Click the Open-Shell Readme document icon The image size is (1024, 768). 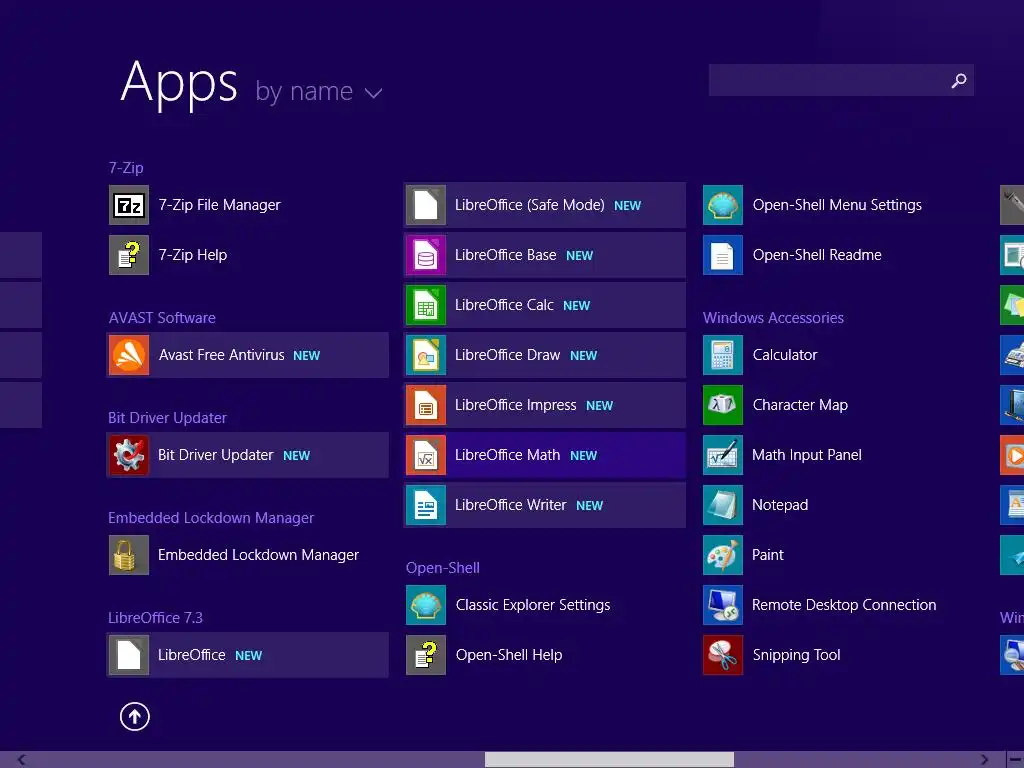[723, 255]
